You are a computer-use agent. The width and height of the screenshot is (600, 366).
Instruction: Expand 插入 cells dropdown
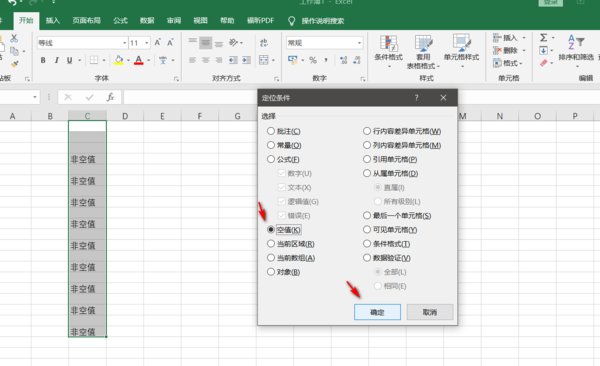click(524, 38)
